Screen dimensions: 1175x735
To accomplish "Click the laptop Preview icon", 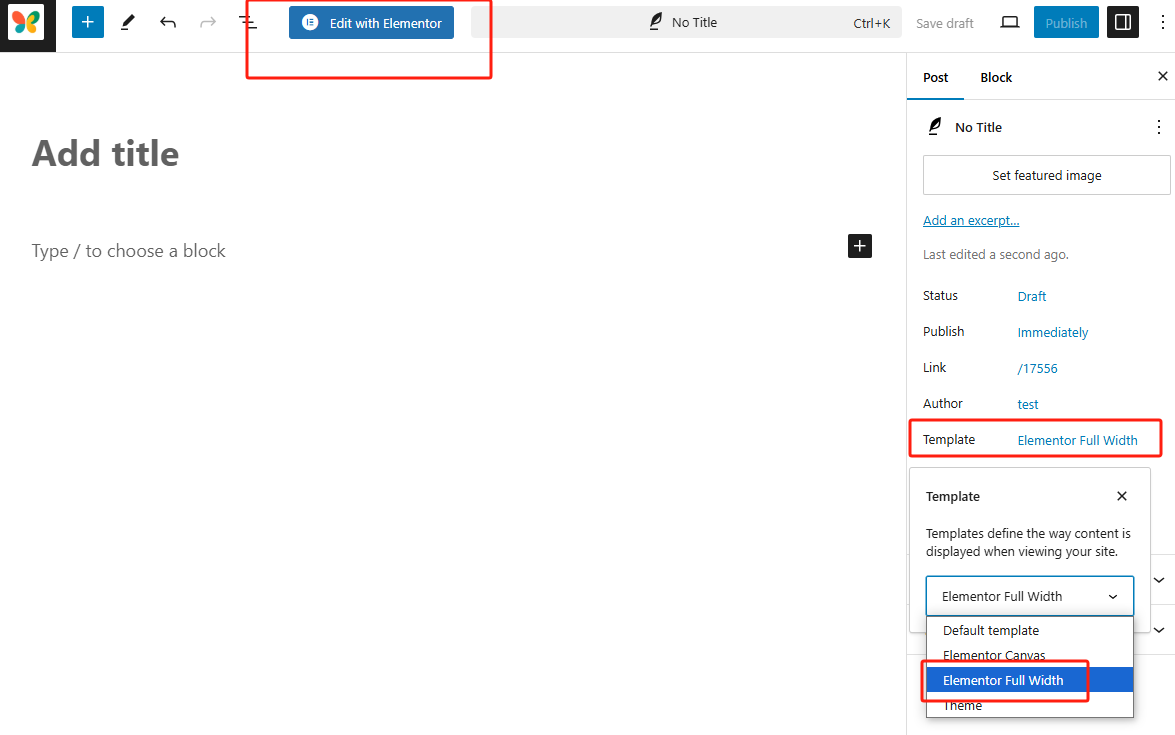I will pos(1010,22).
